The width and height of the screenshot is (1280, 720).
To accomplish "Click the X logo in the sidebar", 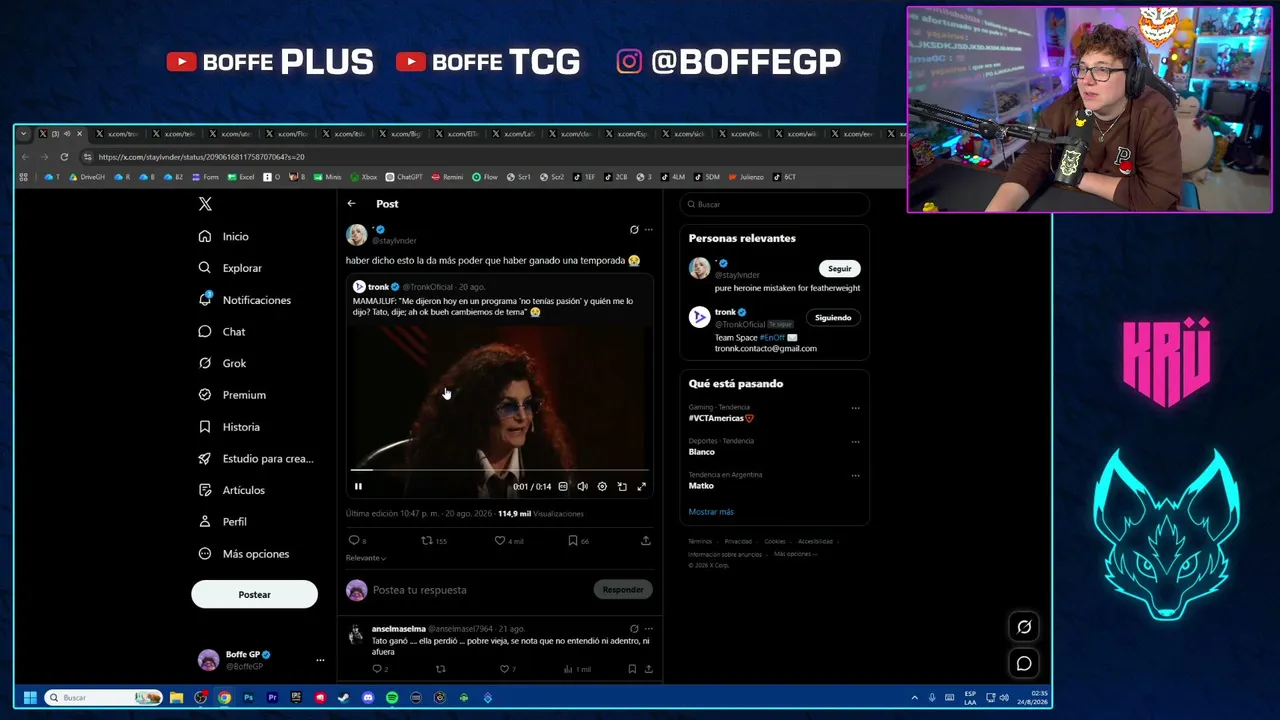I will coord(205,204).
